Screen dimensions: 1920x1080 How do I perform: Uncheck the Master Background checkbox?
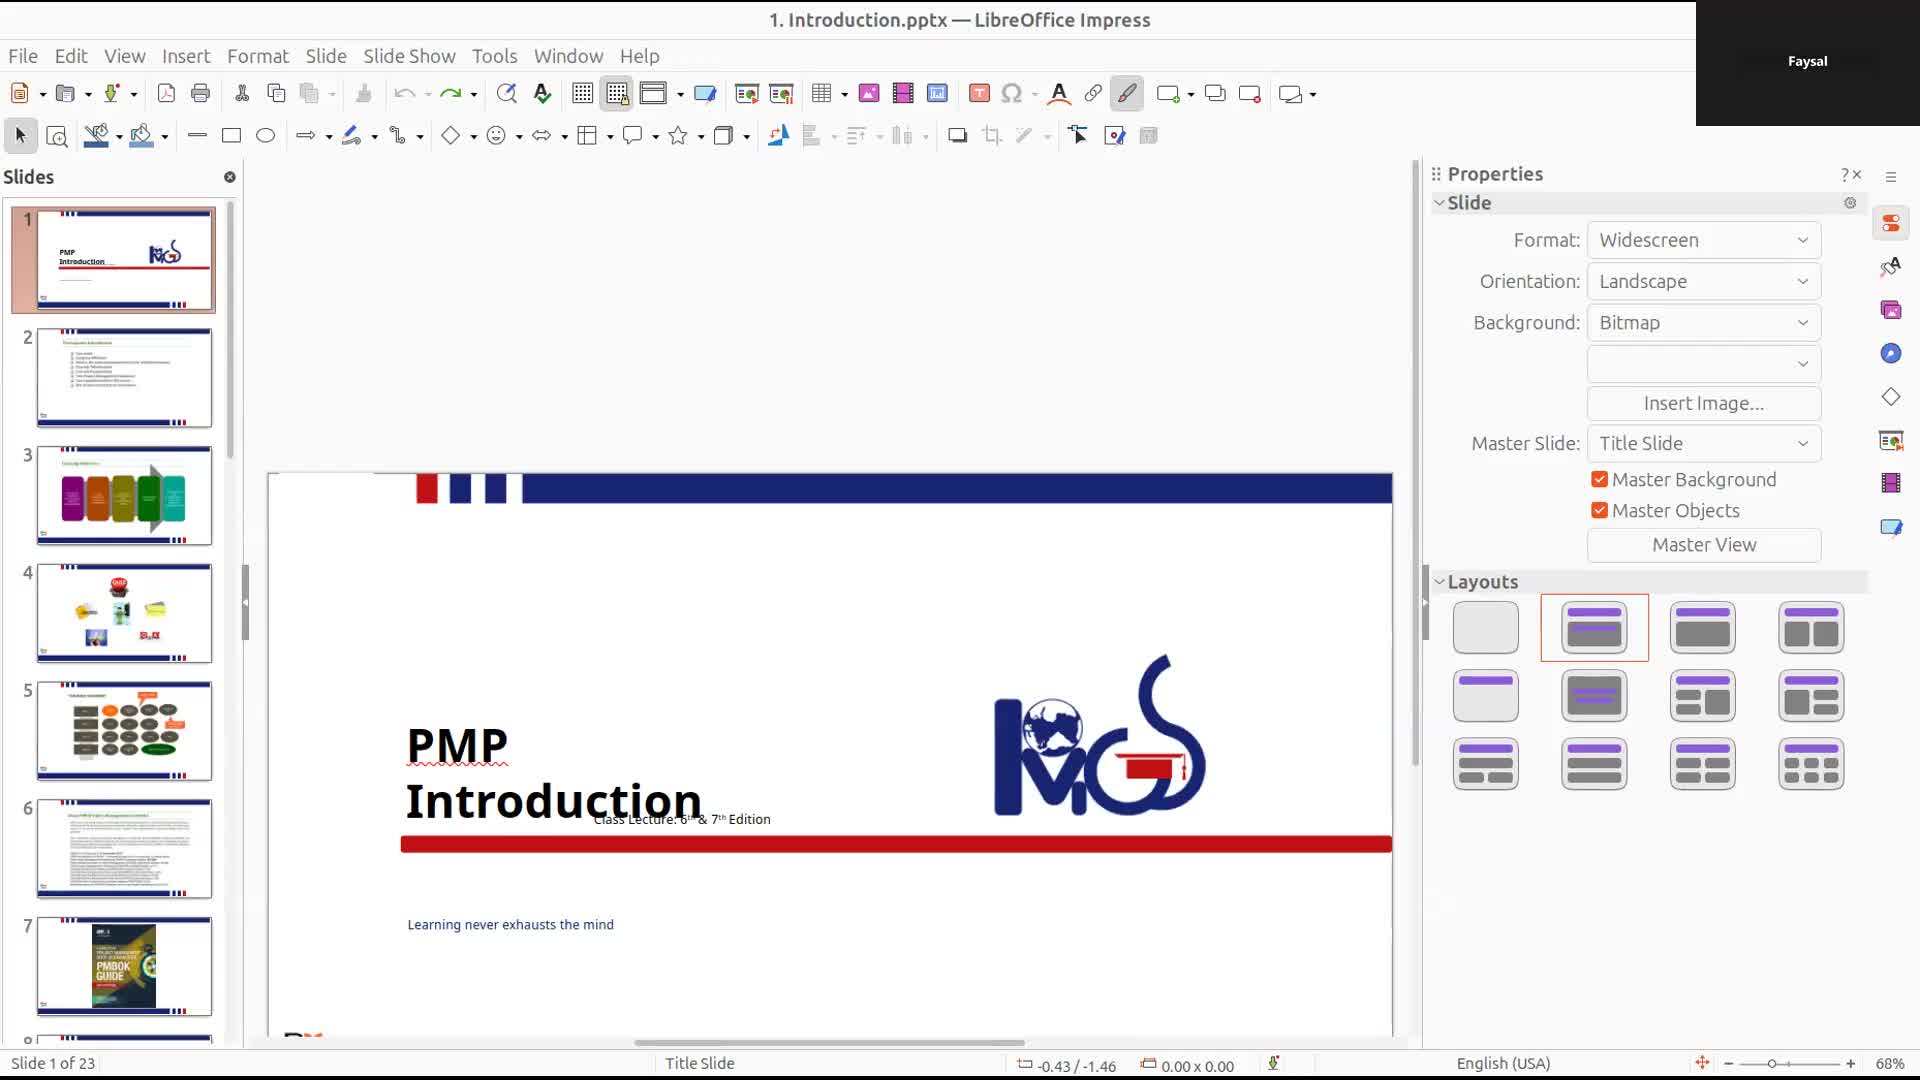click(x=1600, y=480)
